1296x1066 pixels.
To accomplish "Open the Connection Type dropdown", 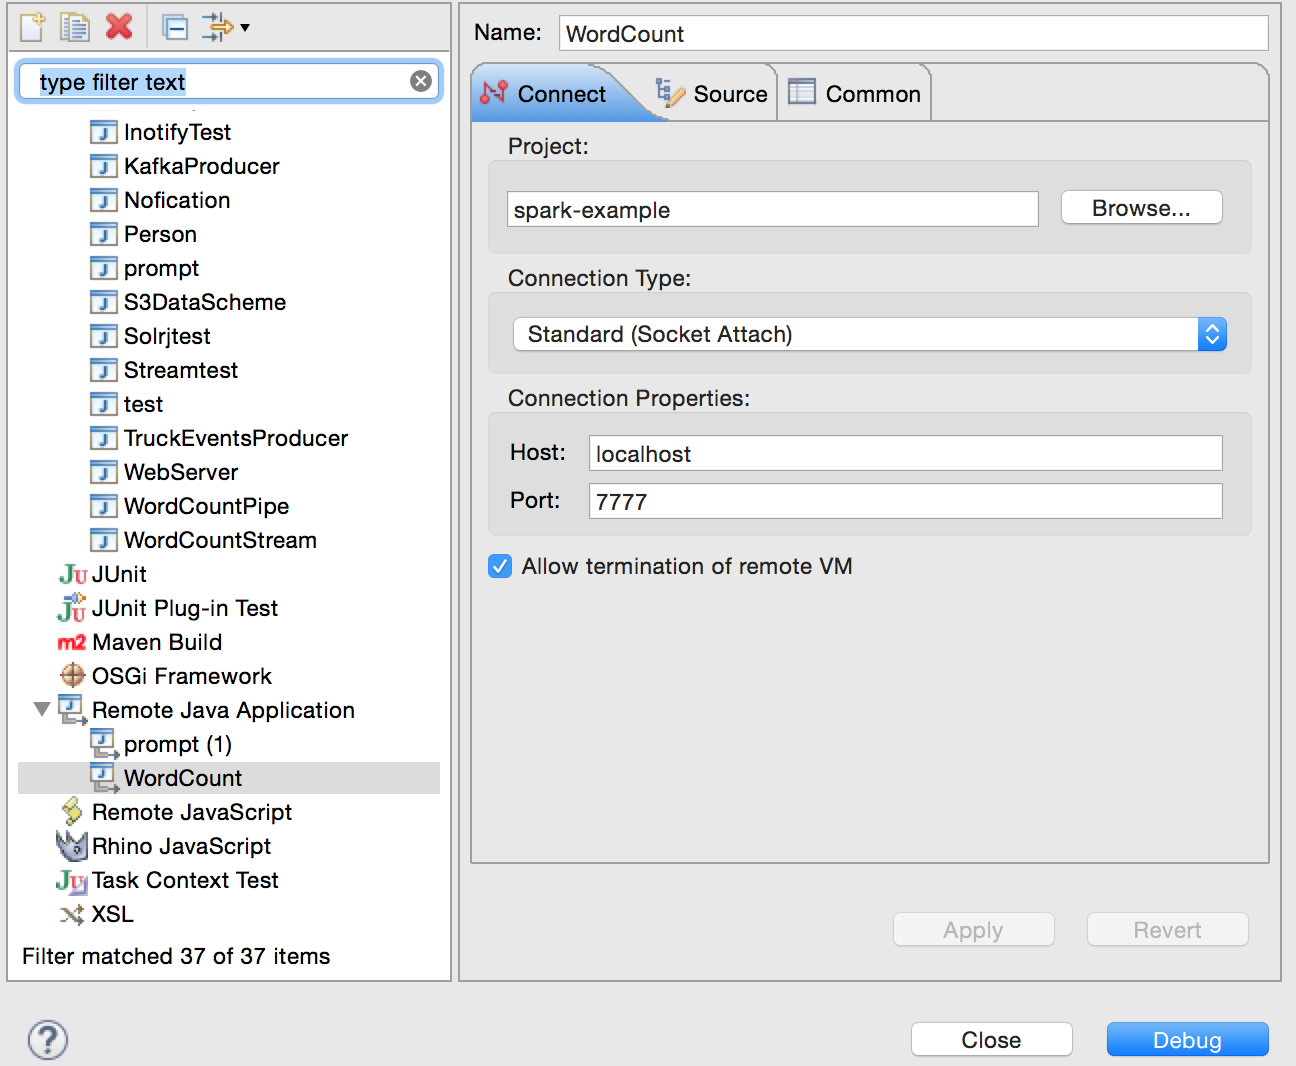I will [1212, 334].
